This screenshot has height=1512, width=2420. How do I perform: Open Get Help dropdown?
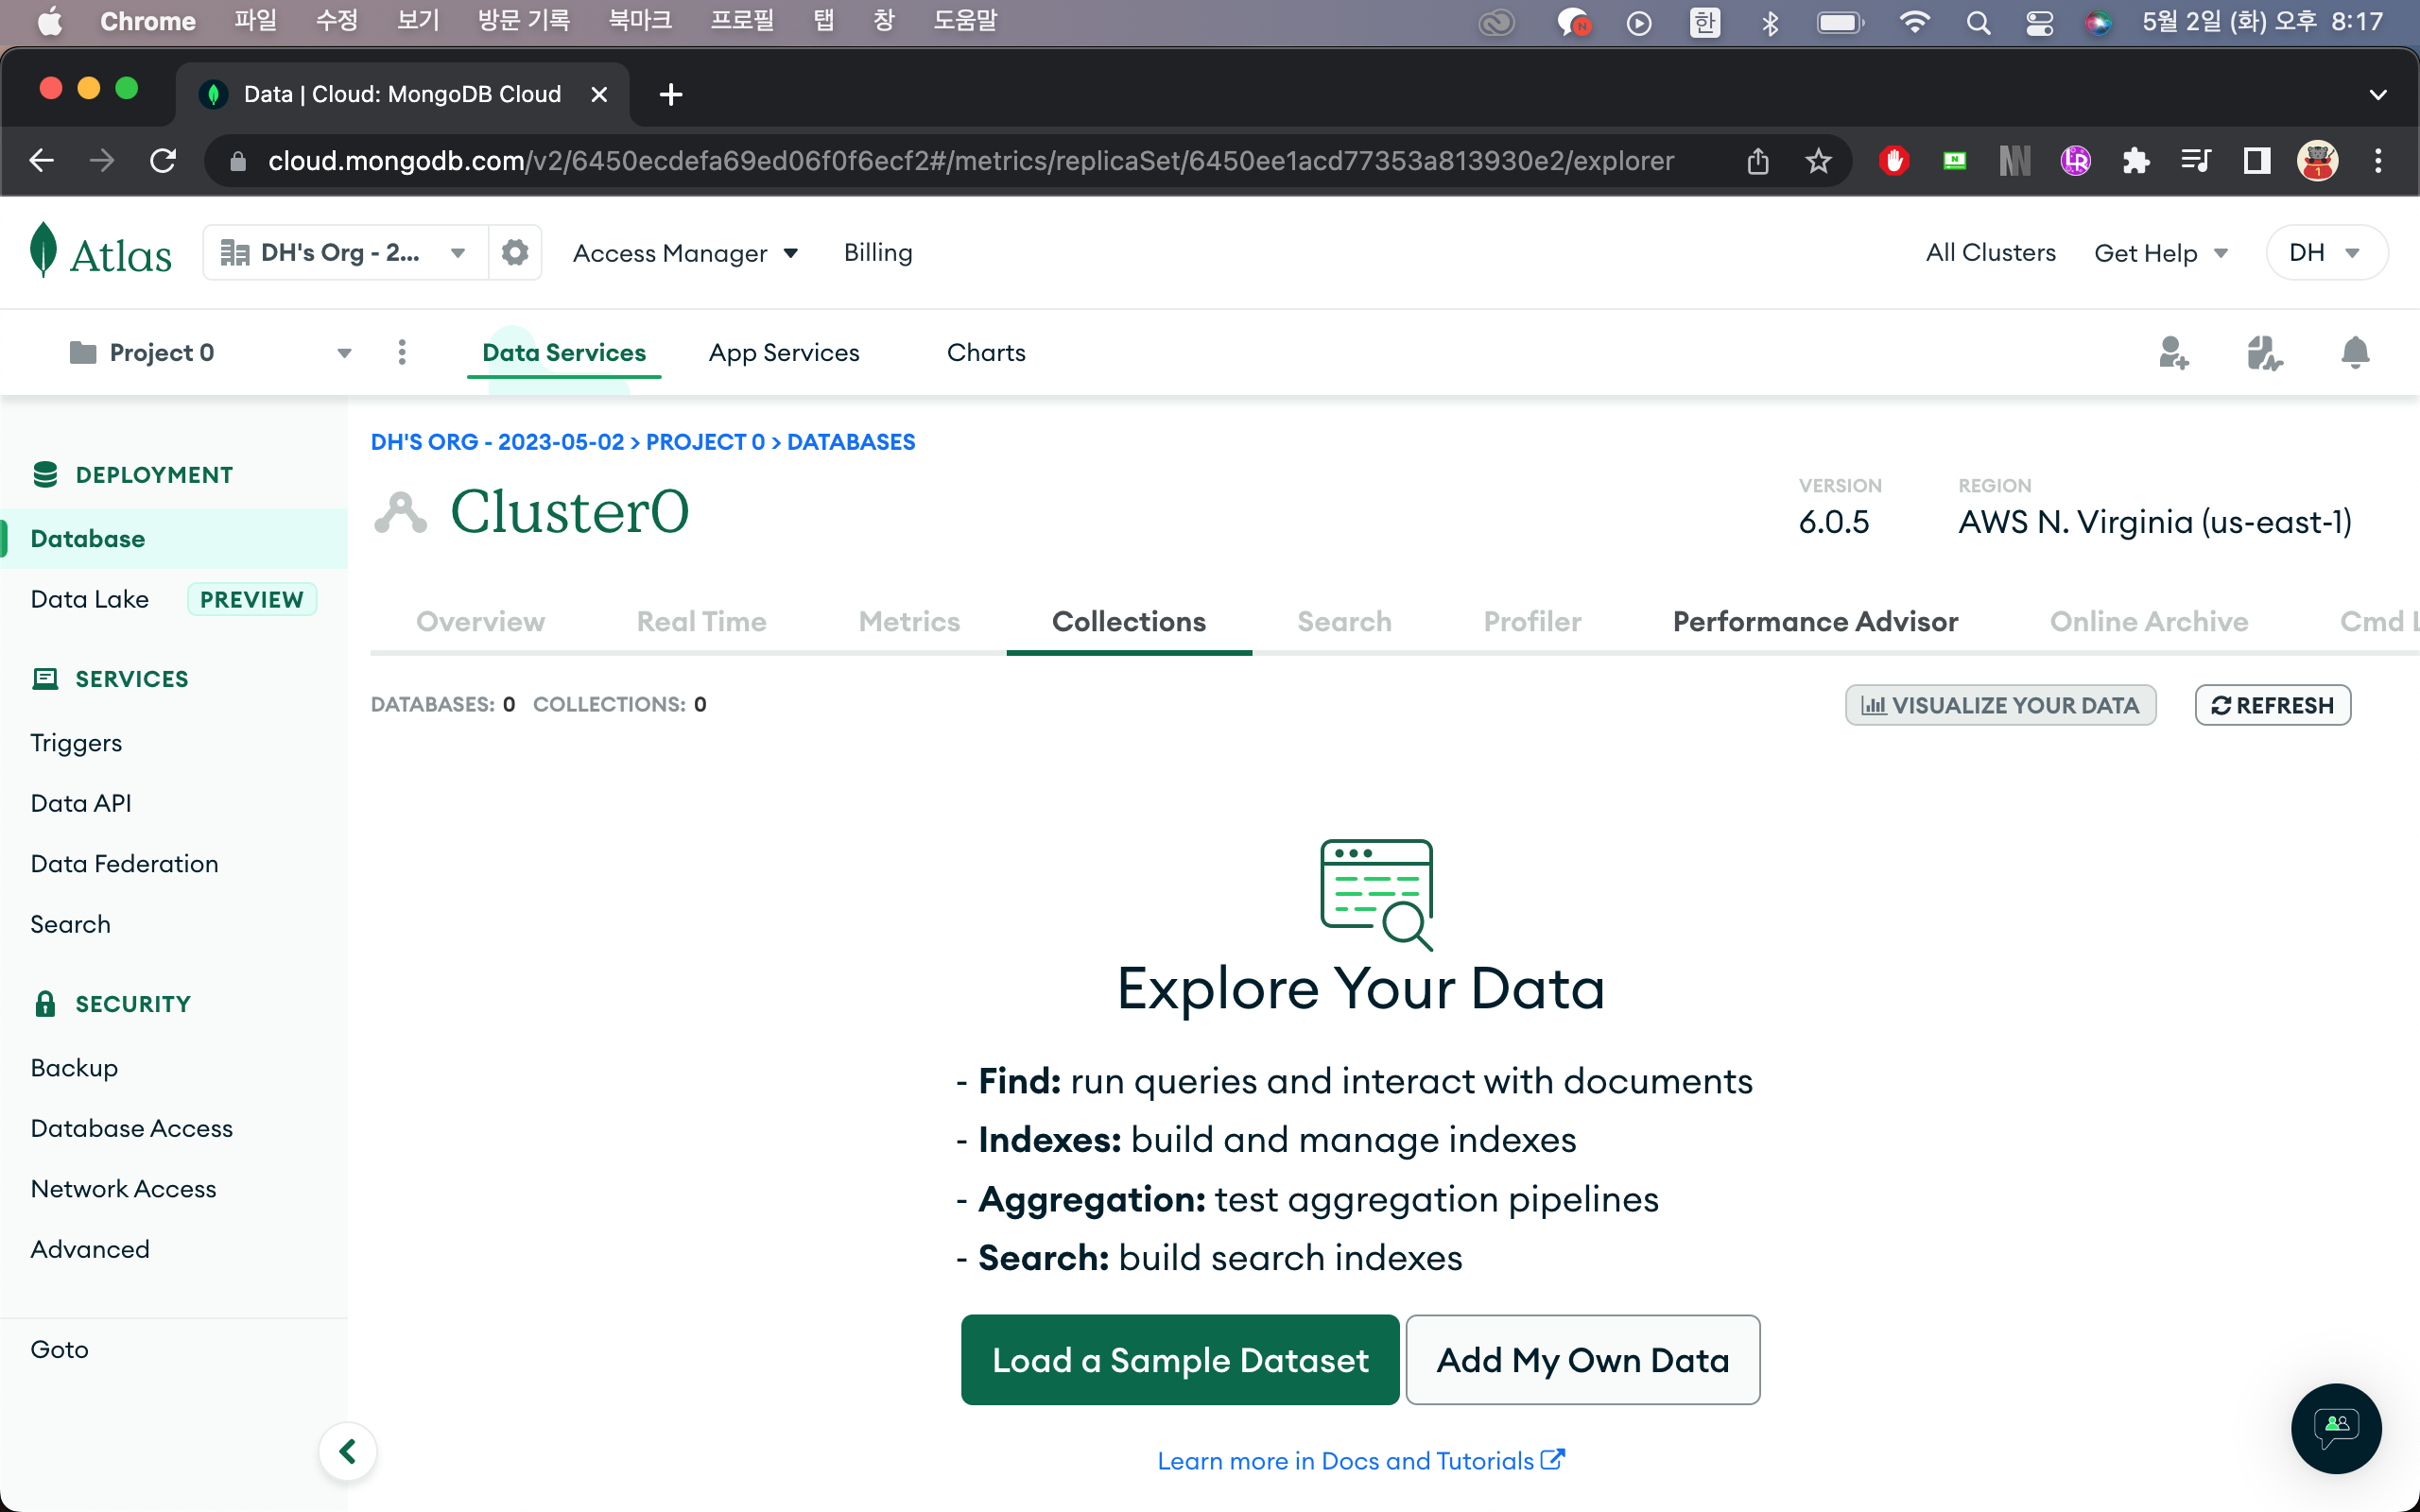click(2160, 253)
